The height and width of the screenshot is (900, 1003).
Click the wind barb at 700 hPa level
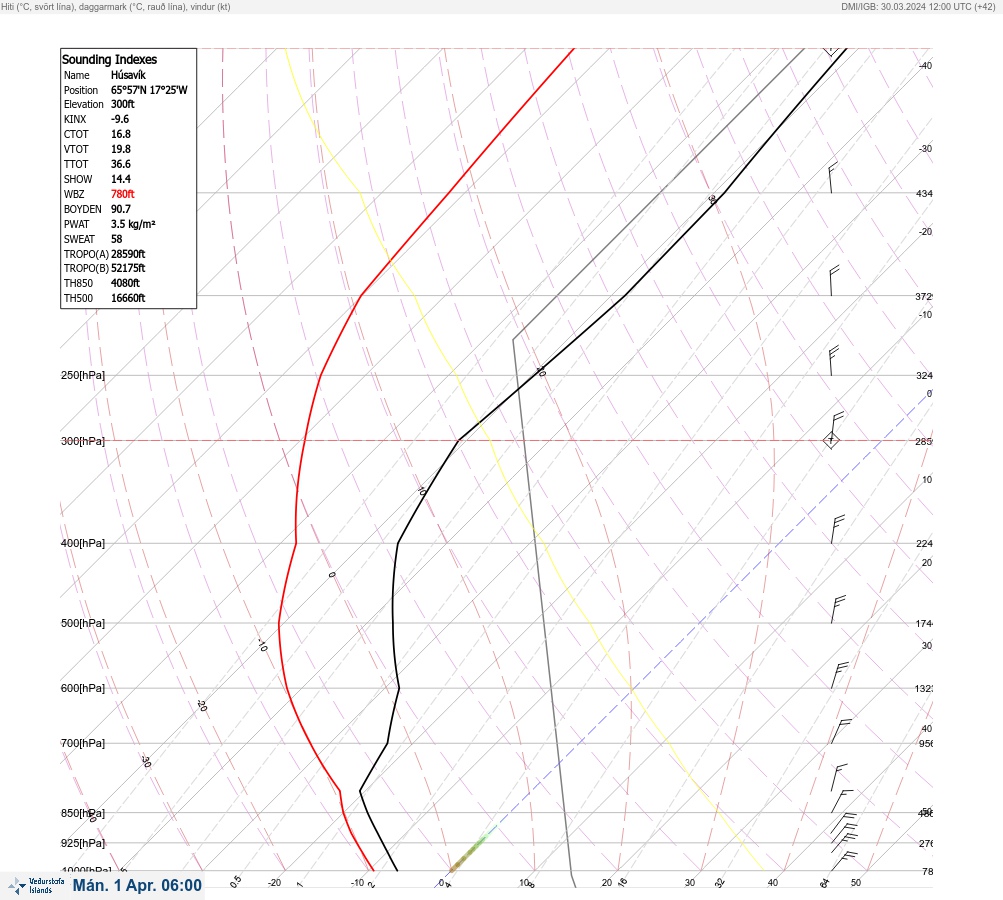tap(841, 731)
